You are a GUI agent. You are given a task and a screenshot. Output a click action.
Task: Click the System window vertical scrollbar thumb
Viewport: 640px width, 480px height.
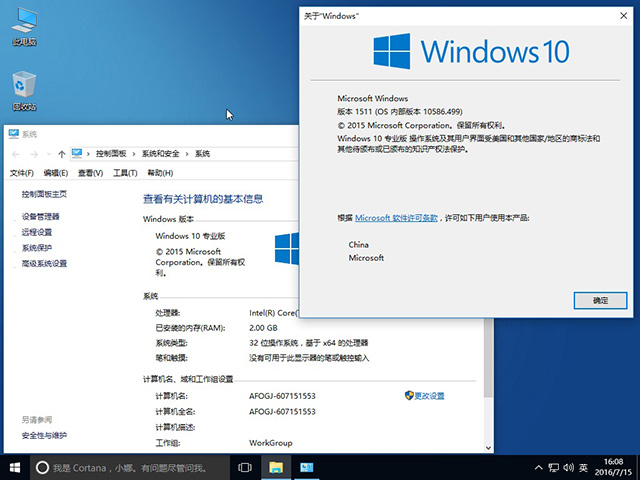(x=488, y=358)
